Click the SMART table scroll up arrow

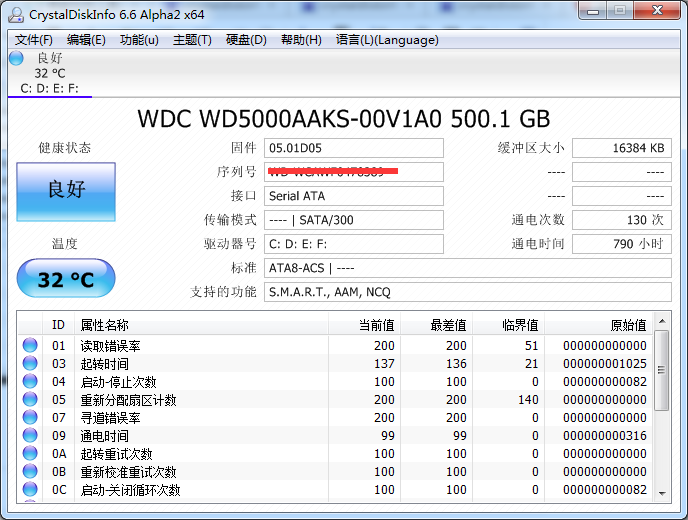point(662,321)
